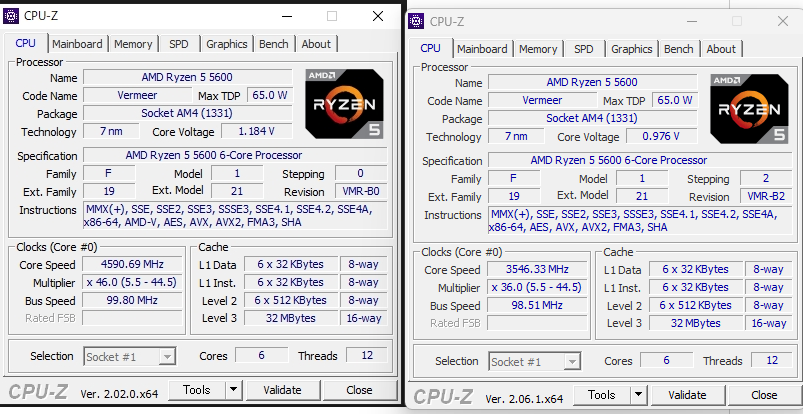
Task: Open Socket #1 selection dropdown in right window
Action: coord(535,362)
